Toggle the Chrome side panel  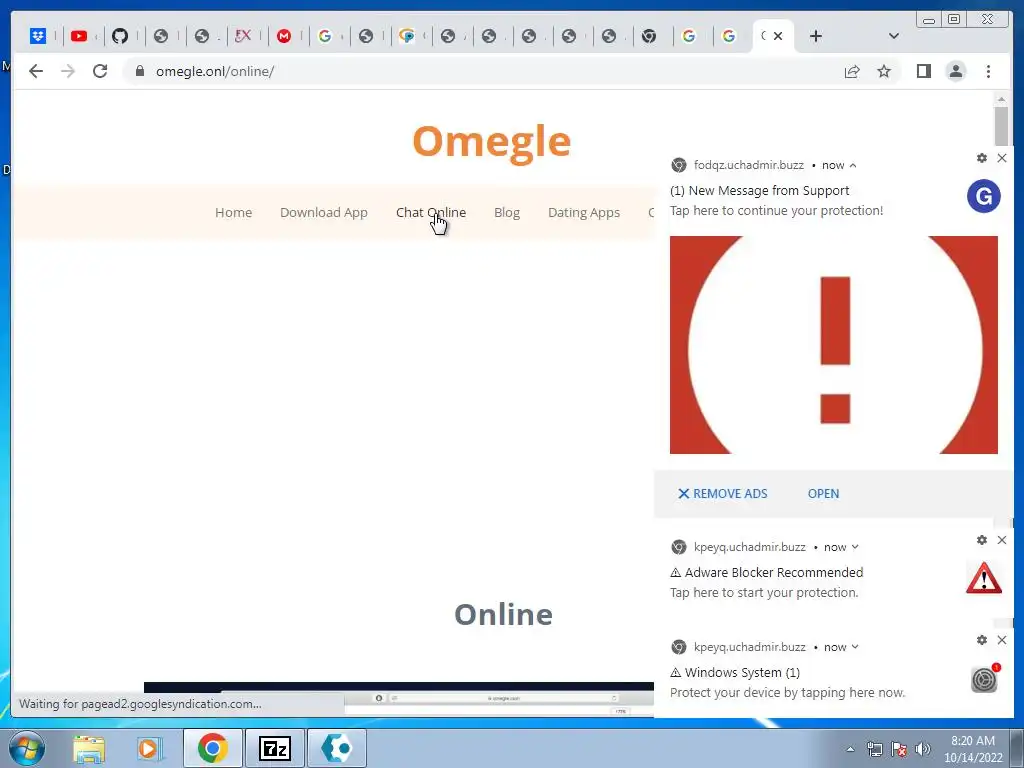tap(923, 71)
